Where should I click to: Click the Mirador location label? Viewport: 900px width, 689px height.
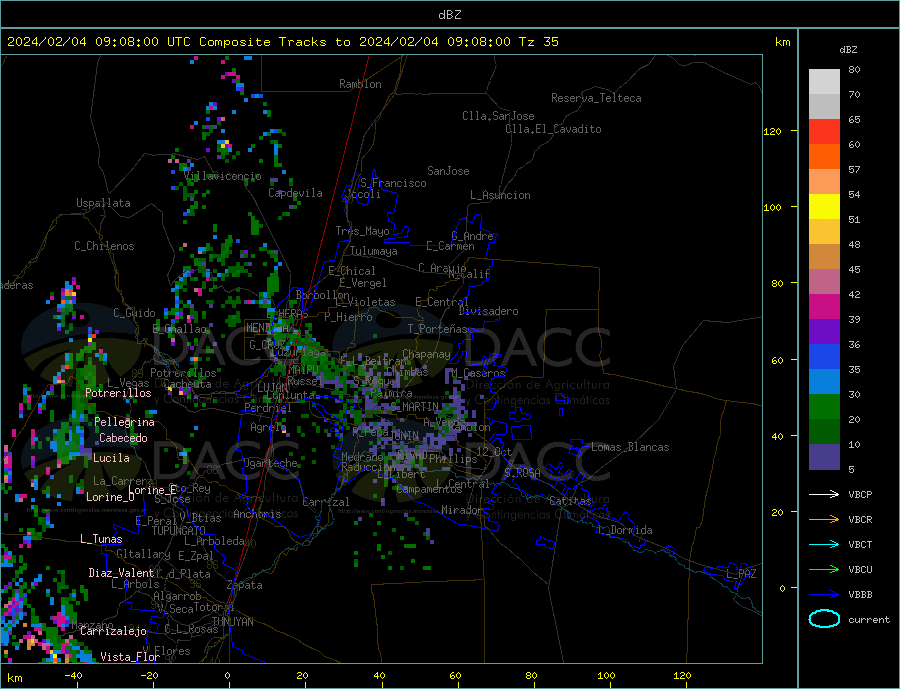[x=462, y=510]
